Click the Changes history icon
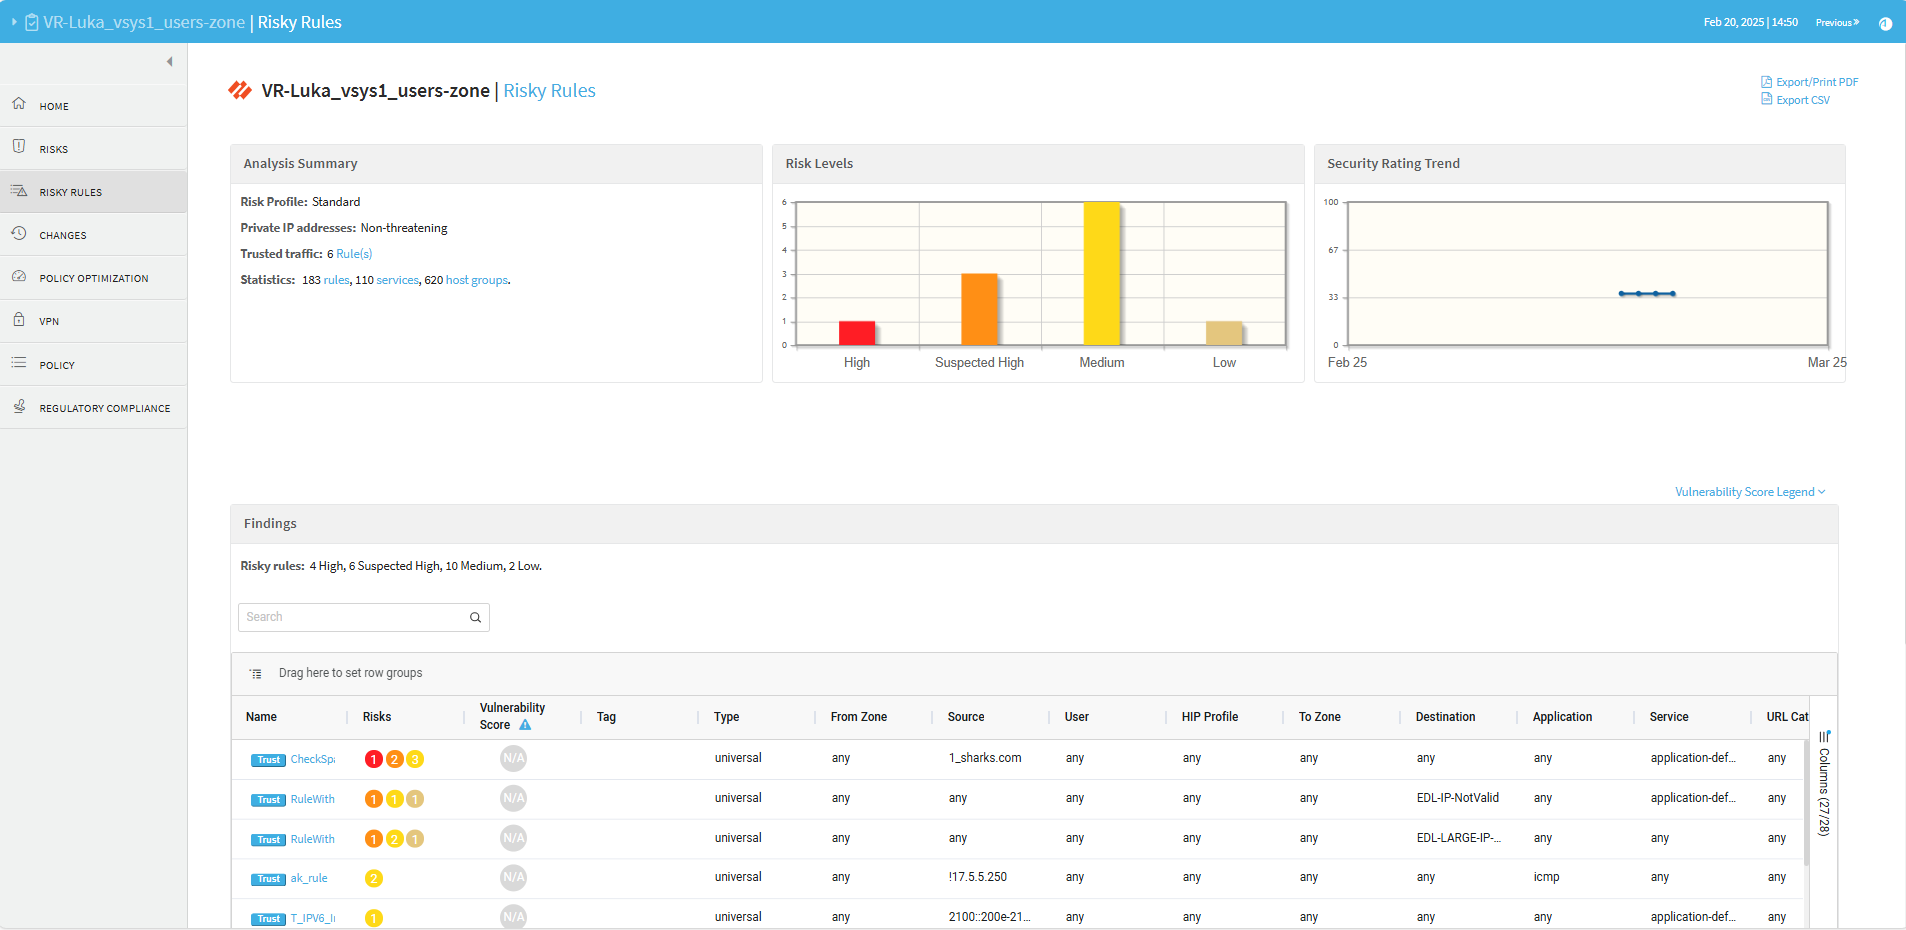The height and width of the screenshot is (930, 1906). 19,234
